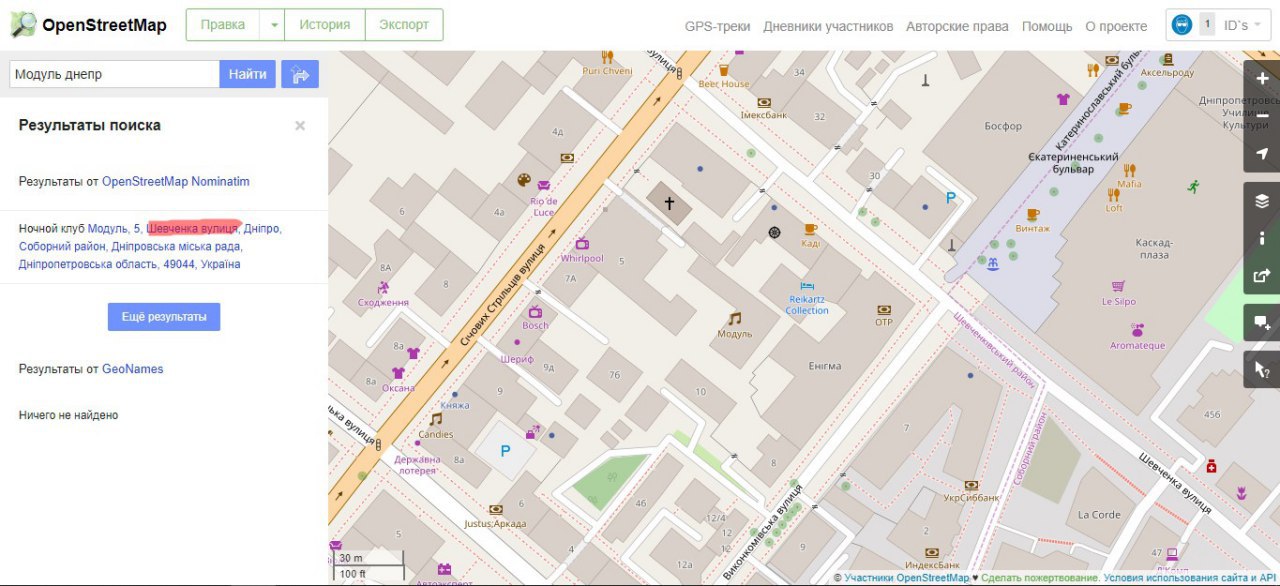
Task: Click Условия использования сайта и API link
Action: tap(1189, 578)
